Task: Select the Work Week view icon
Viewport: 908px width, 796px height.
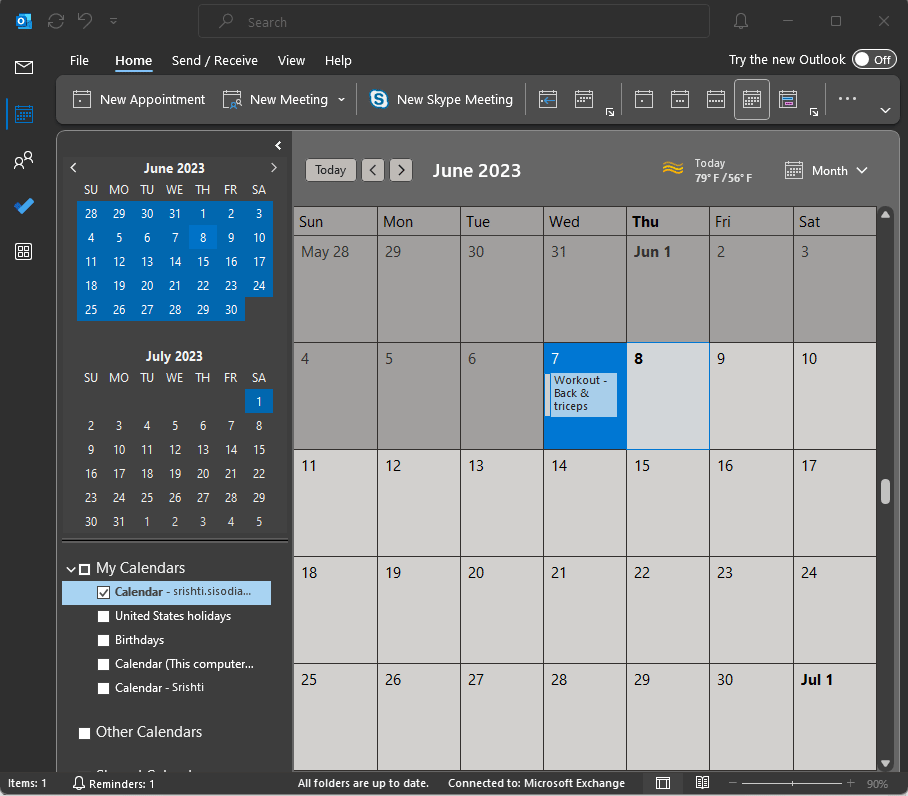Action: [679, 99]
